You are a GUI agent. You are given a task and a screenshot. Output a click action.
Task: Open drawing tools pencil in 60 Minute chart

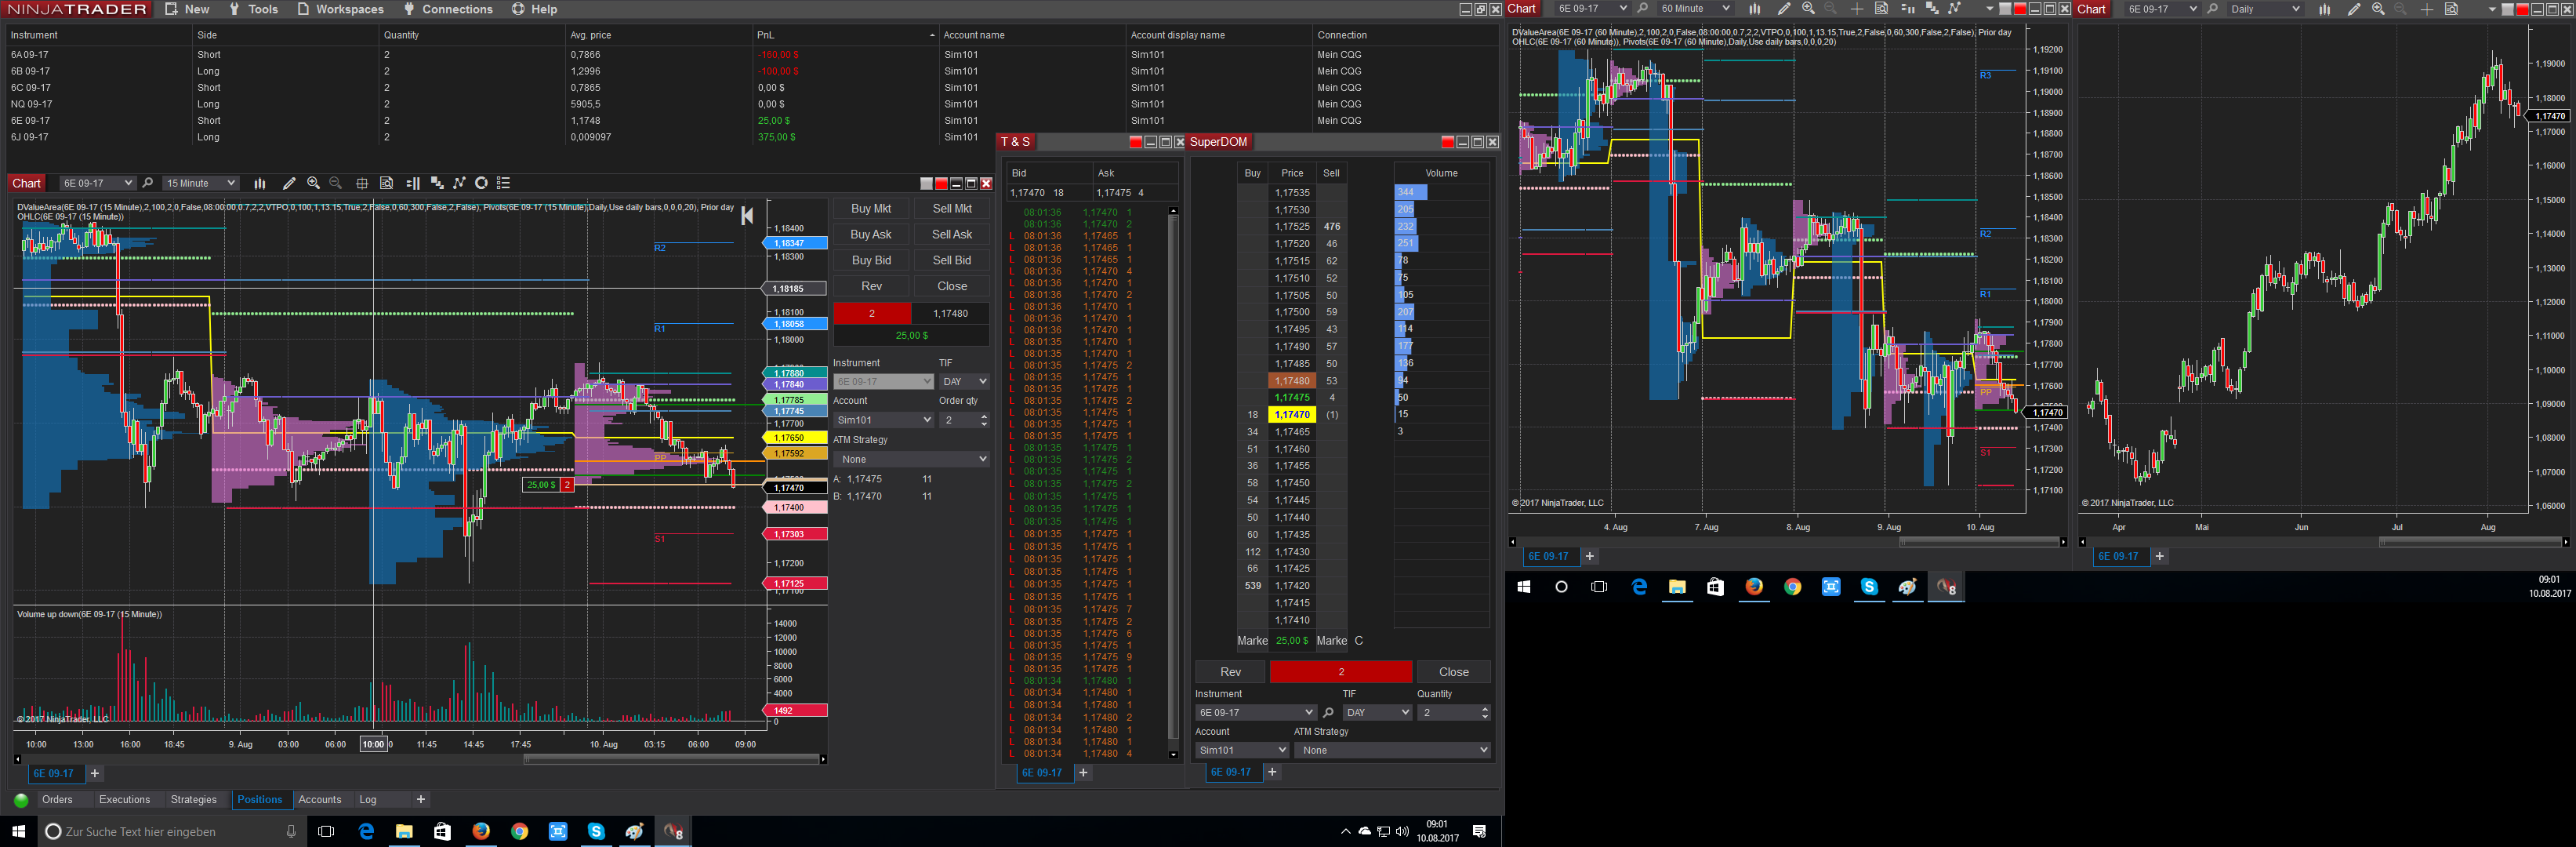coord(1783,9)
